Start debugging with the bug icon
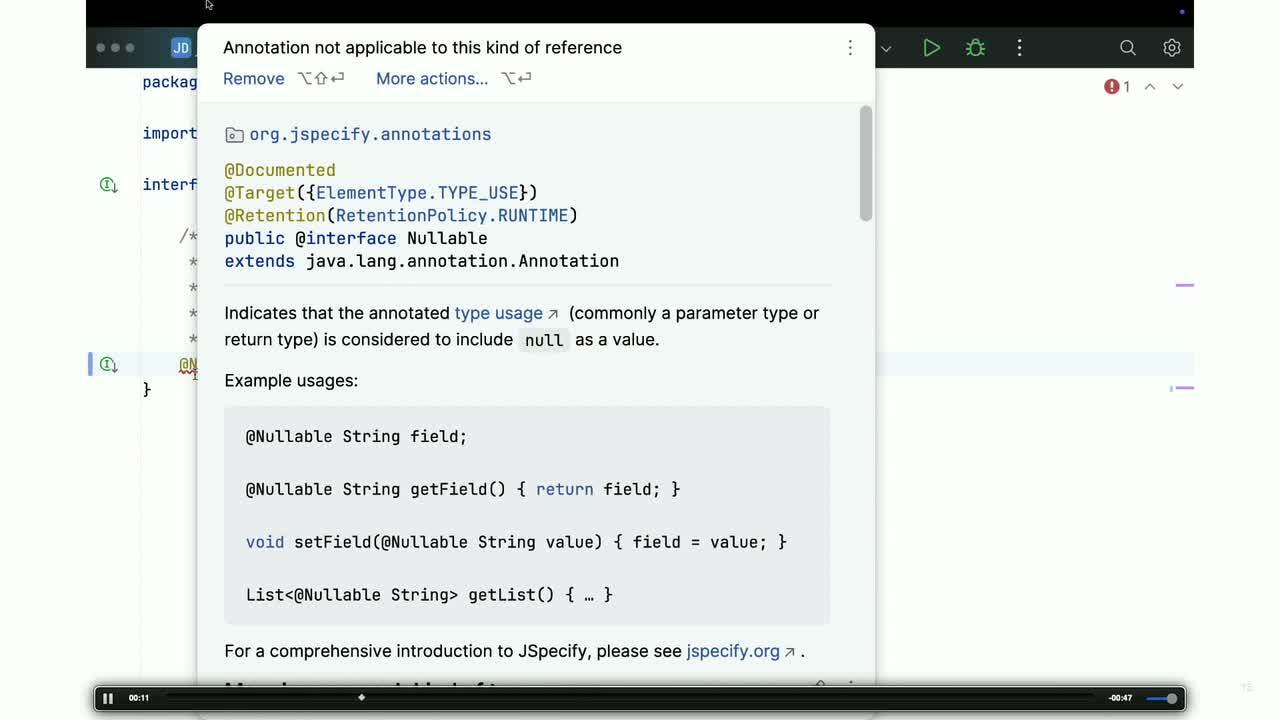Image resolution: width=1280 pixels, height=720 pixels. point(975,48)
